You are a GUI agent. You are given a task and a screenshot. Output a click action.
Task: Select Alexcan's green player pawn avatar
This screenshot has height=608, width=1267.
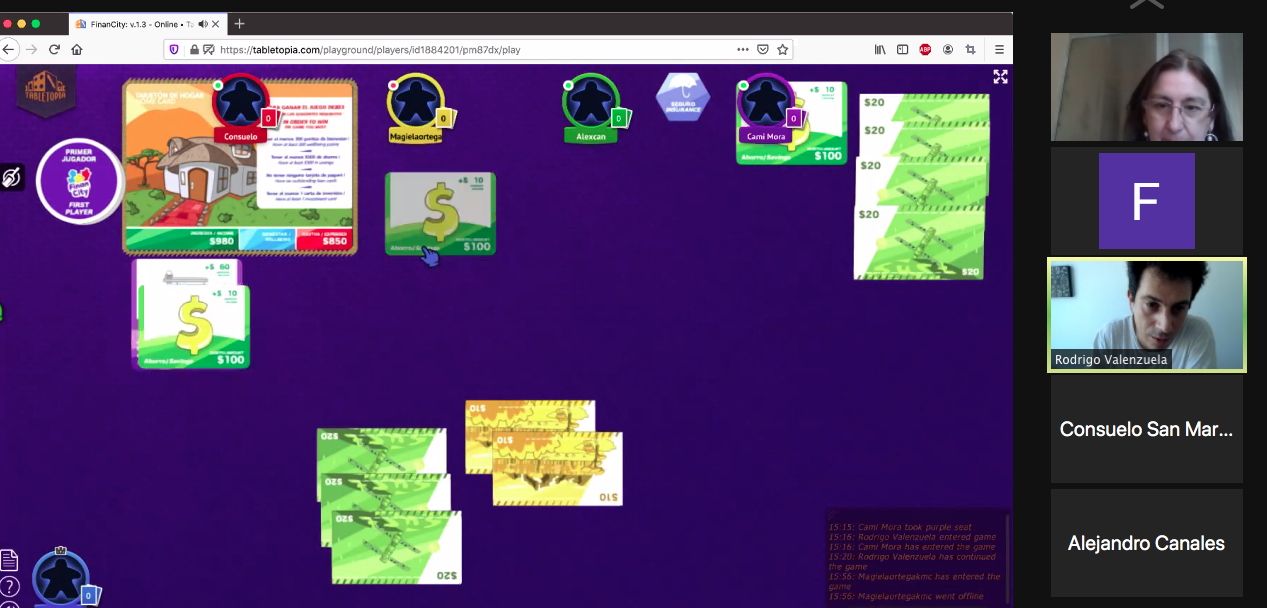pyautogui.click(x=590, y=100)
